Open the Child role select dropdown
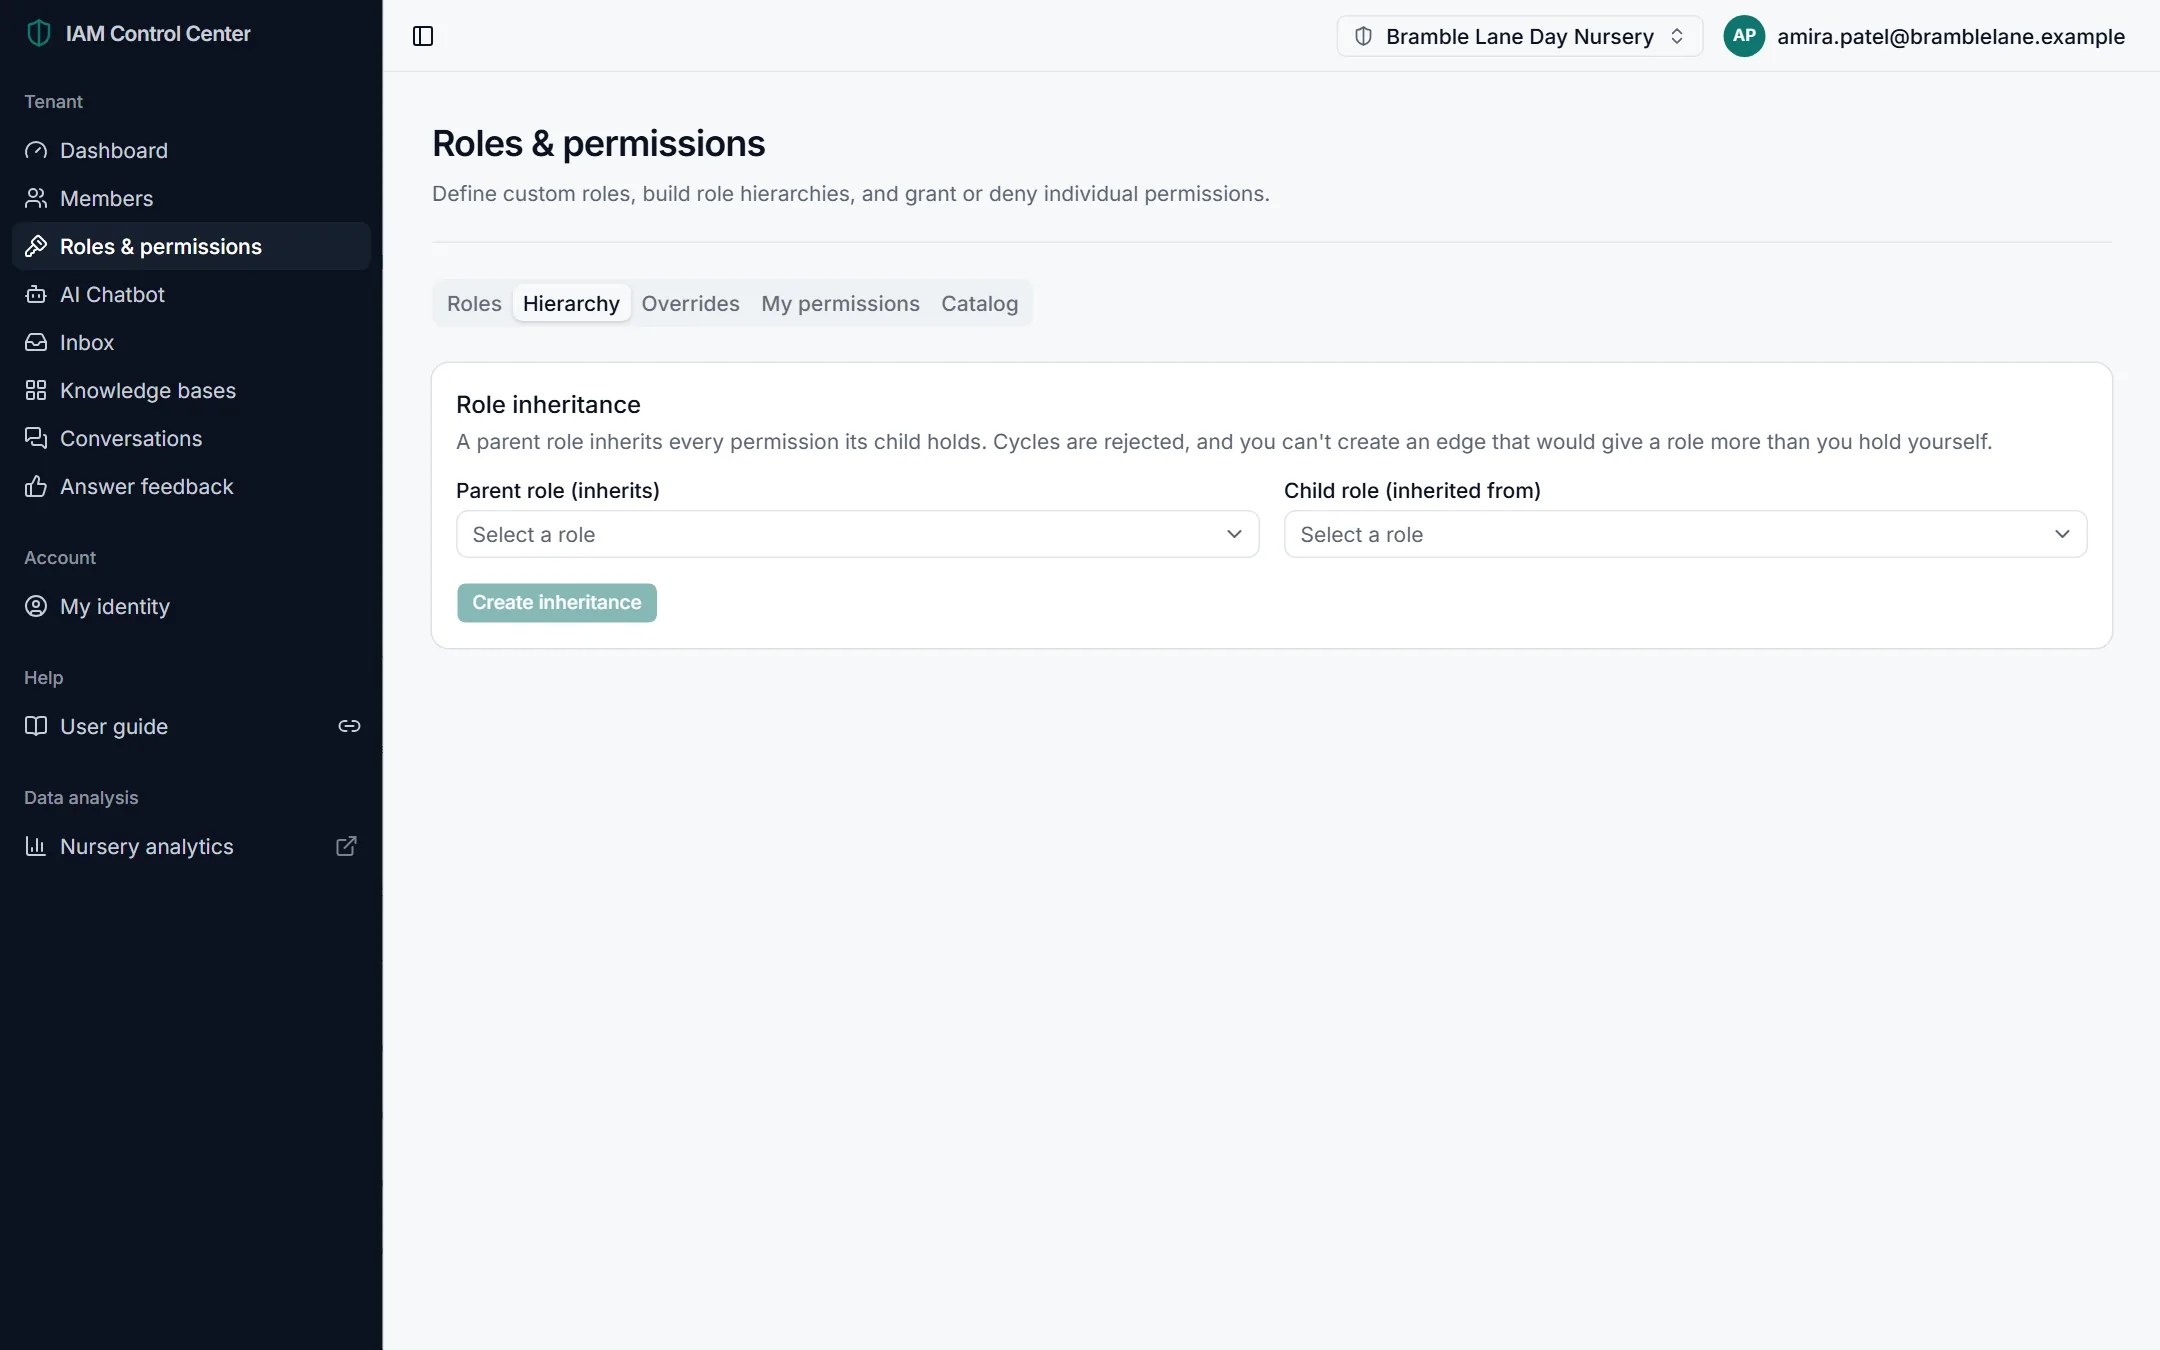Screen dimensions: 2160x1350 coord(1685,534)
